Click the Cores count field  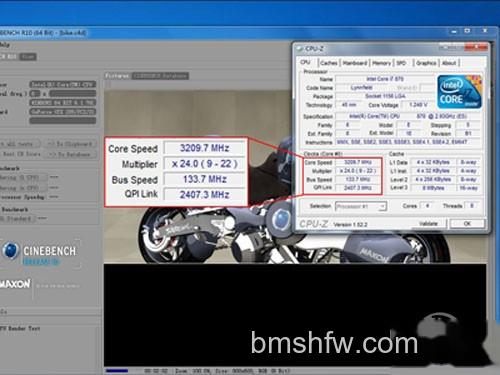(x=427, y=206)
